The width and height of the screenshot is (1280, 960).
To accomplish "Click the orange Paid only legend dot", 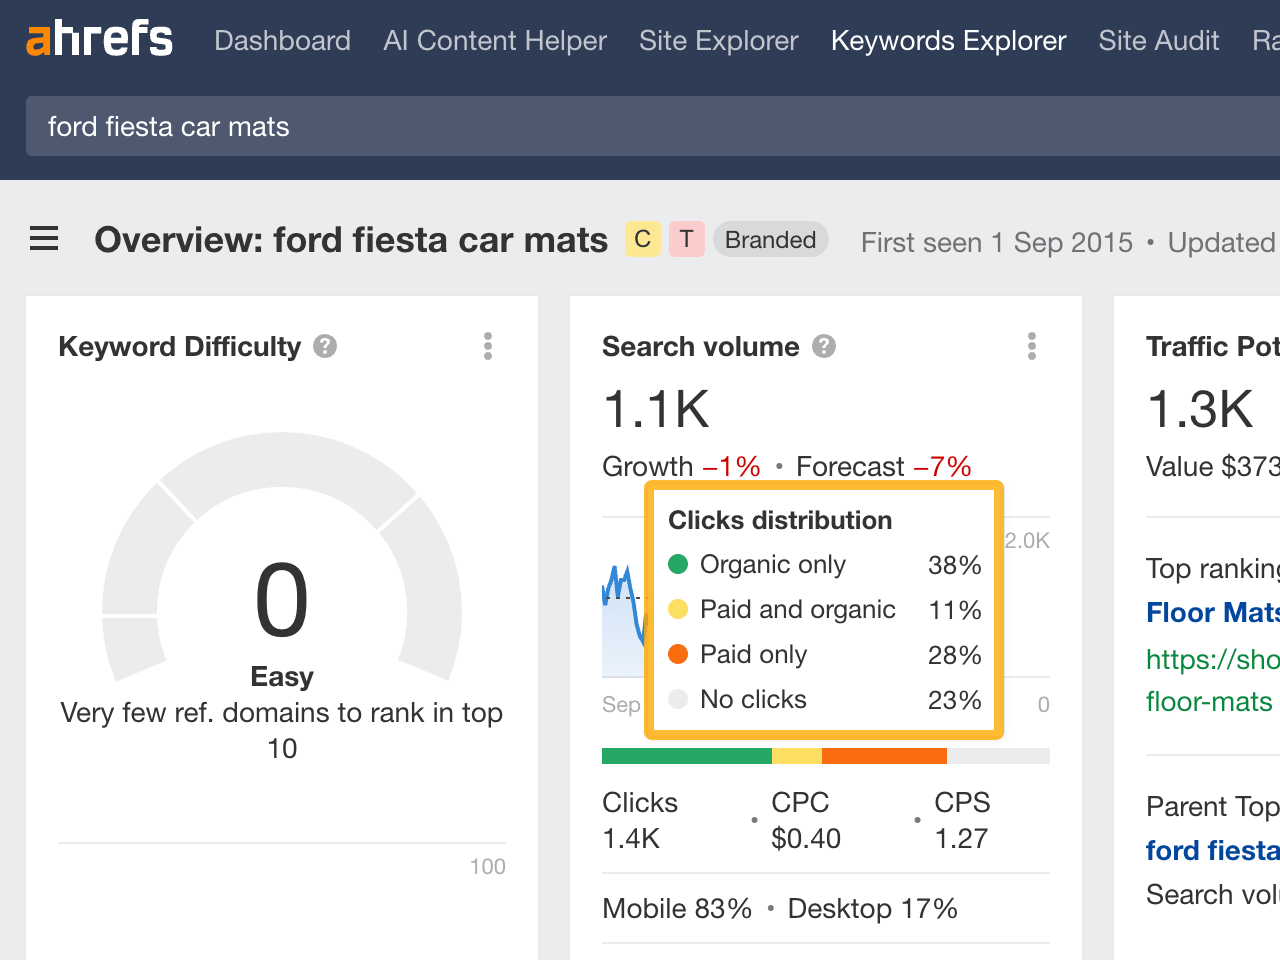I will click(x=680, y=655).
